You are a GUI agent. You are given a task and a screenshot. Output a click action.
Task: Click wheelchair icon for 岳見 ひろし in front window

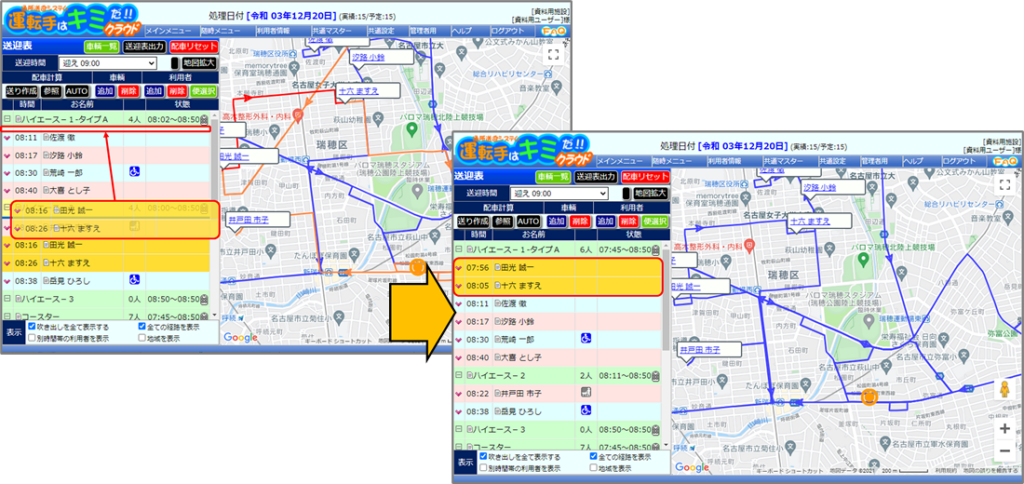(x=586, y=411)
